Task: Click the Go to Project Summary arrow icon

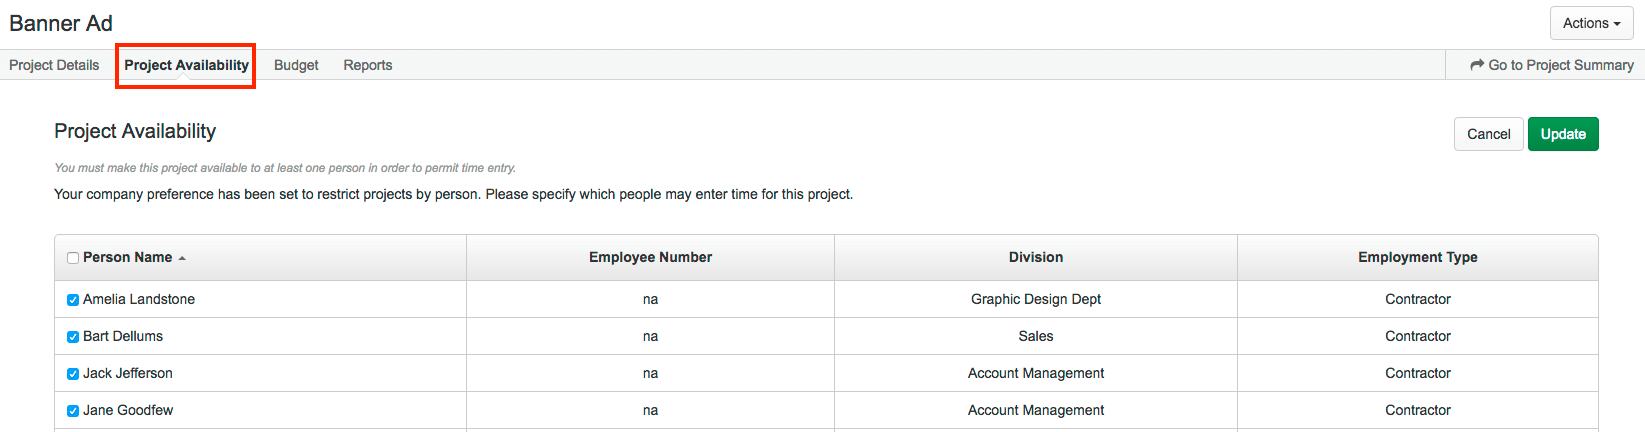Action: pyautogui.click(x=1477, y=65)
